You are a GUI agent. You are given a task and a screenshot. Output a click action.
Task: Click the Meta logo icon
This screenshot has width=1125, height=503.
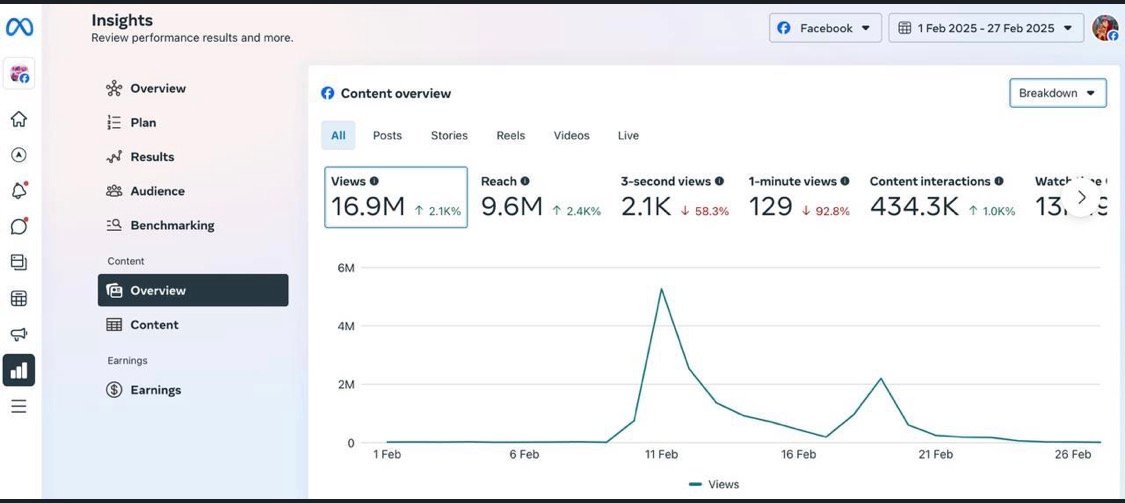click(19, 27)
